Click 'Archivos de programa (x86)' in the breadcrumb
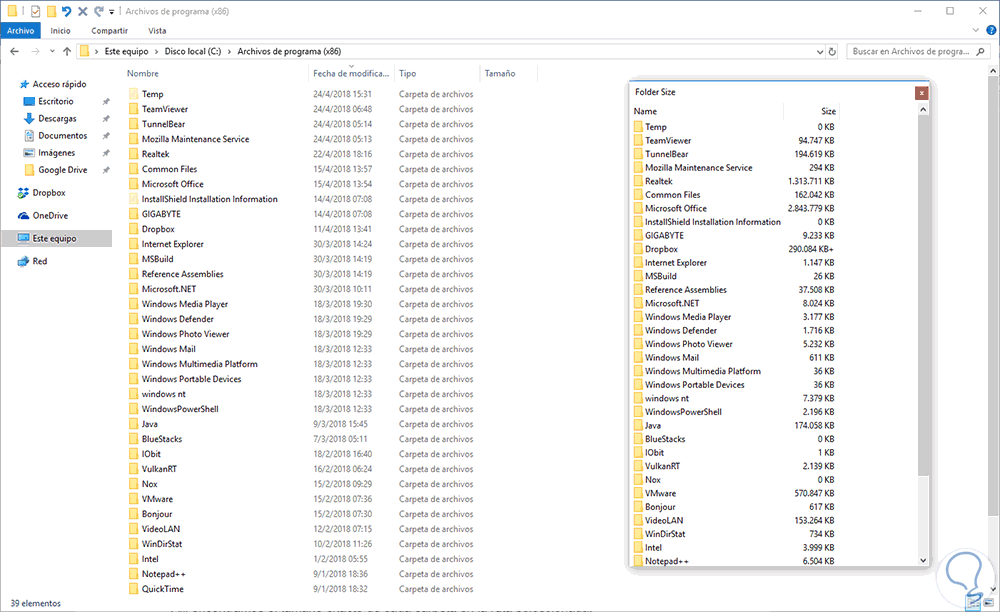This screenshot has height=612, width=1000. [x=289, y=52]
